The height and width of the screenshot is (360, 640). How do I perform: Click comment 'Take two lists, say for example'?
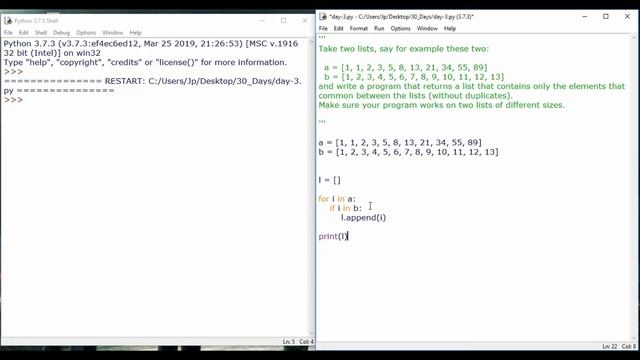(403, 49)
